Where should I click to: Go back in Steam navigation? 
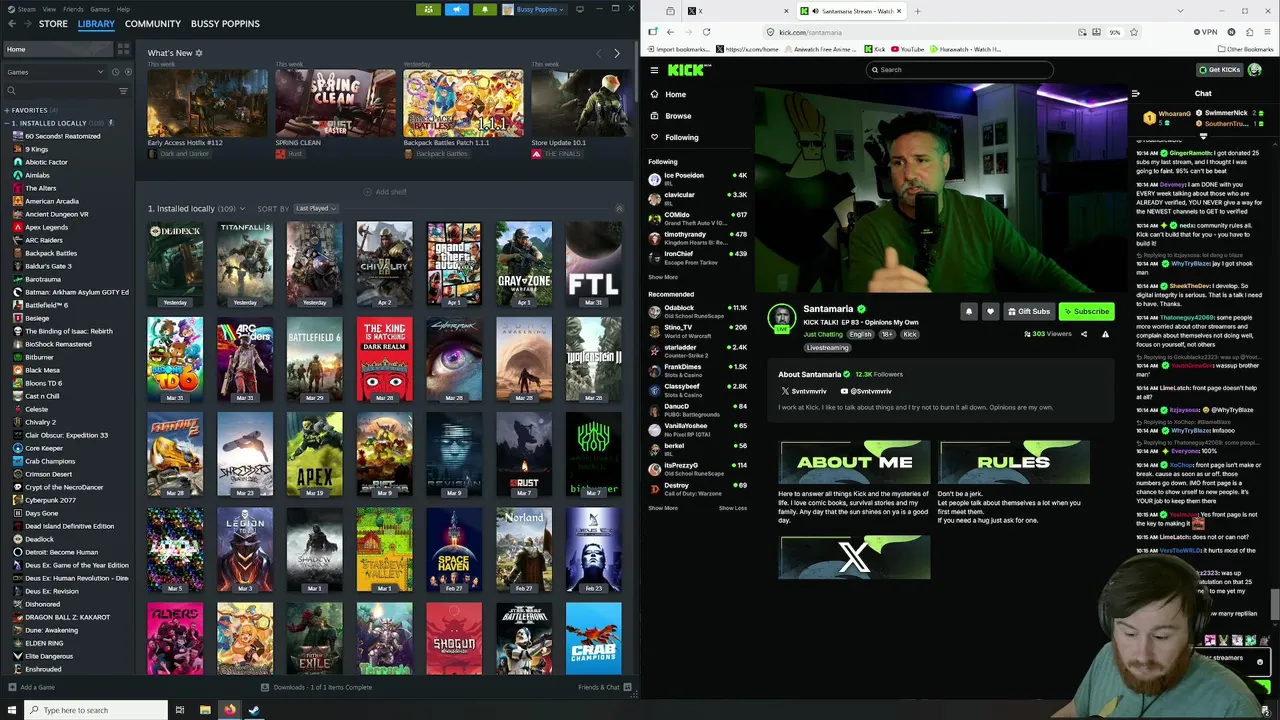pos(11,23)
